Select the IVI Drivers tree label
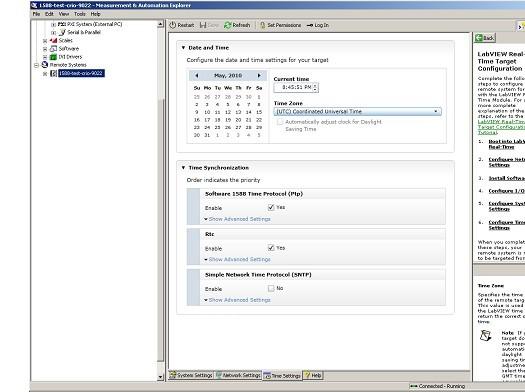 70,57
